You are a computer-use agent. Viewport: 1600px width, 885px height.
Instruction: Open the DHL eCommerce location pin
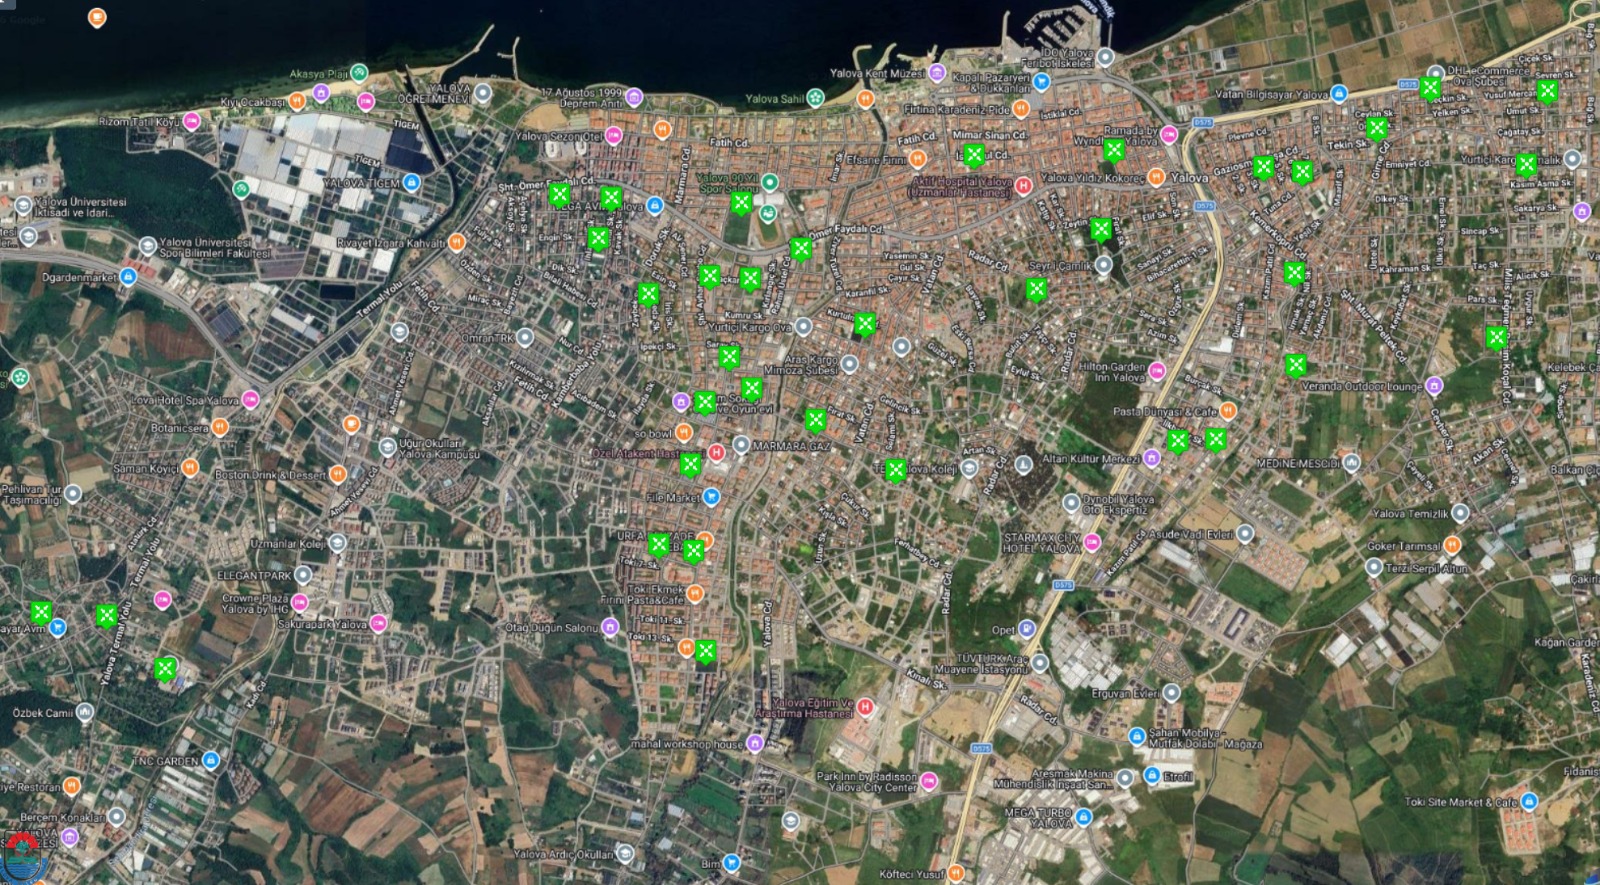click(x=1437, y=73)
